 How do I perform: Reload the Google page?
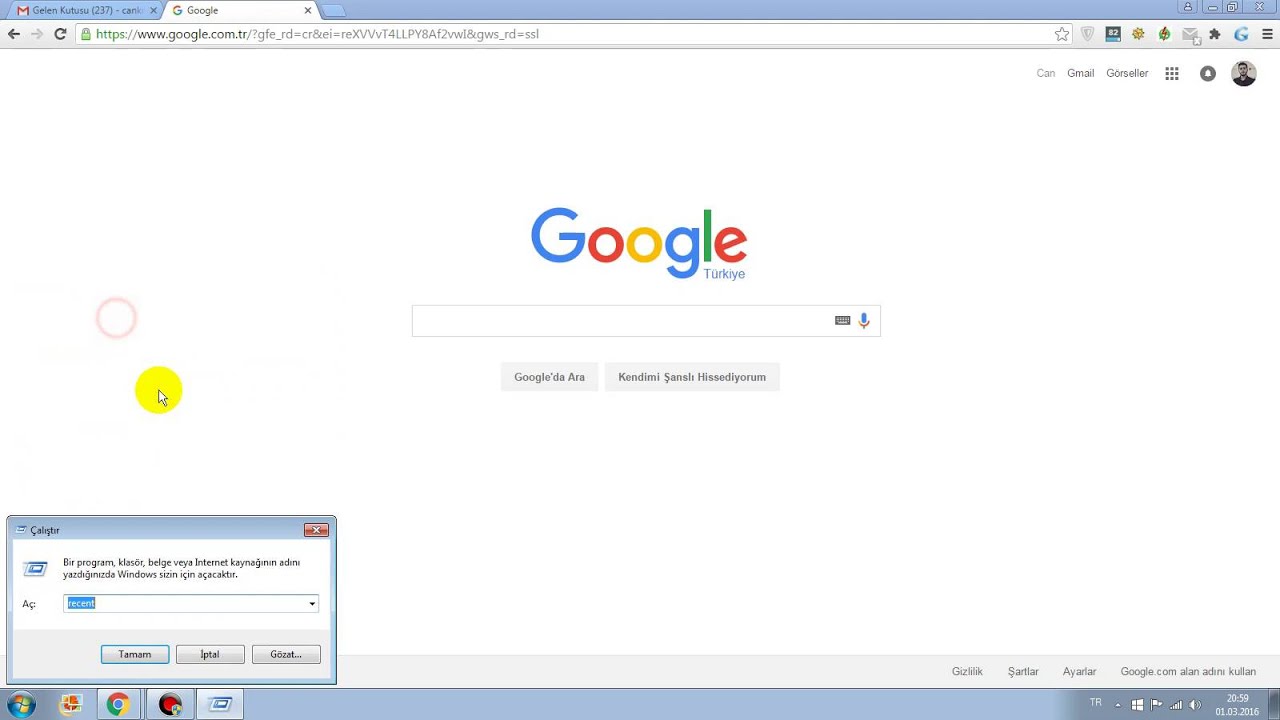click(x=60, y=34)
